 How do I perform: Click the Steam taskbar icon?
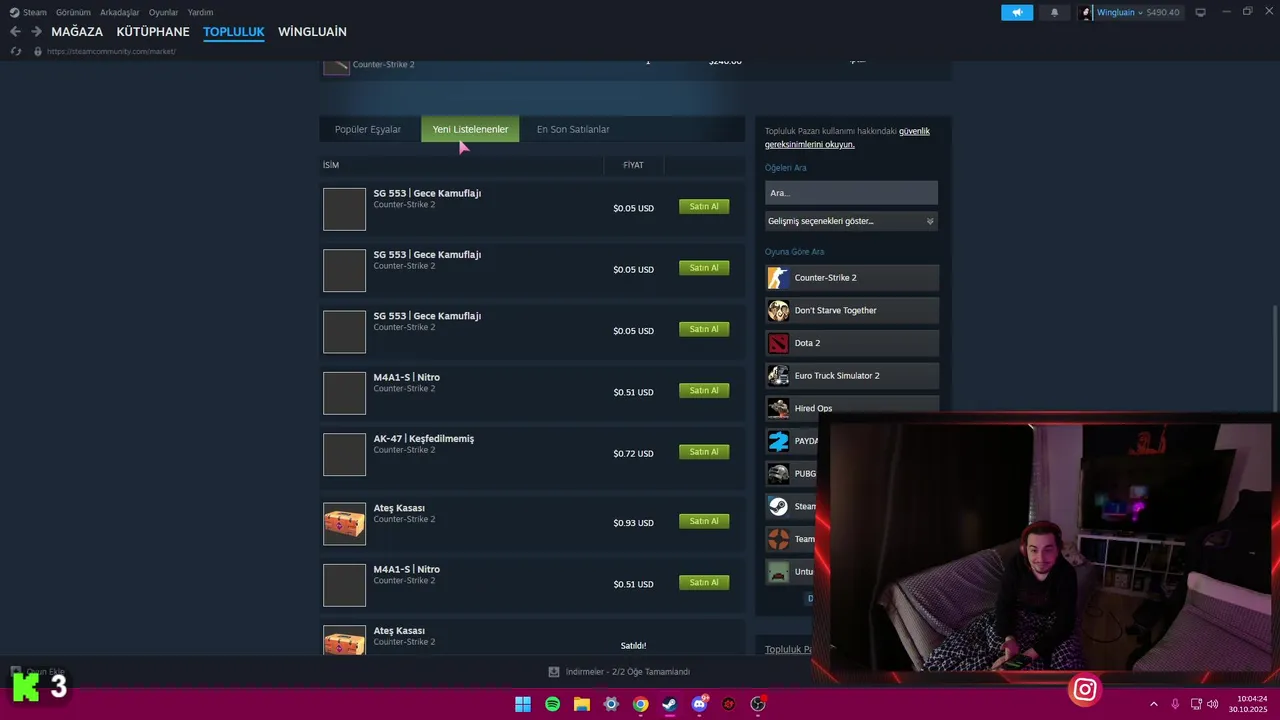pos(670,704)
